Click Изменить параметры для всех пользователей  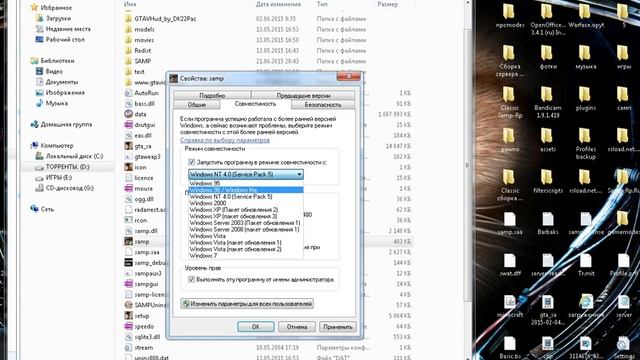click(247, 304)
